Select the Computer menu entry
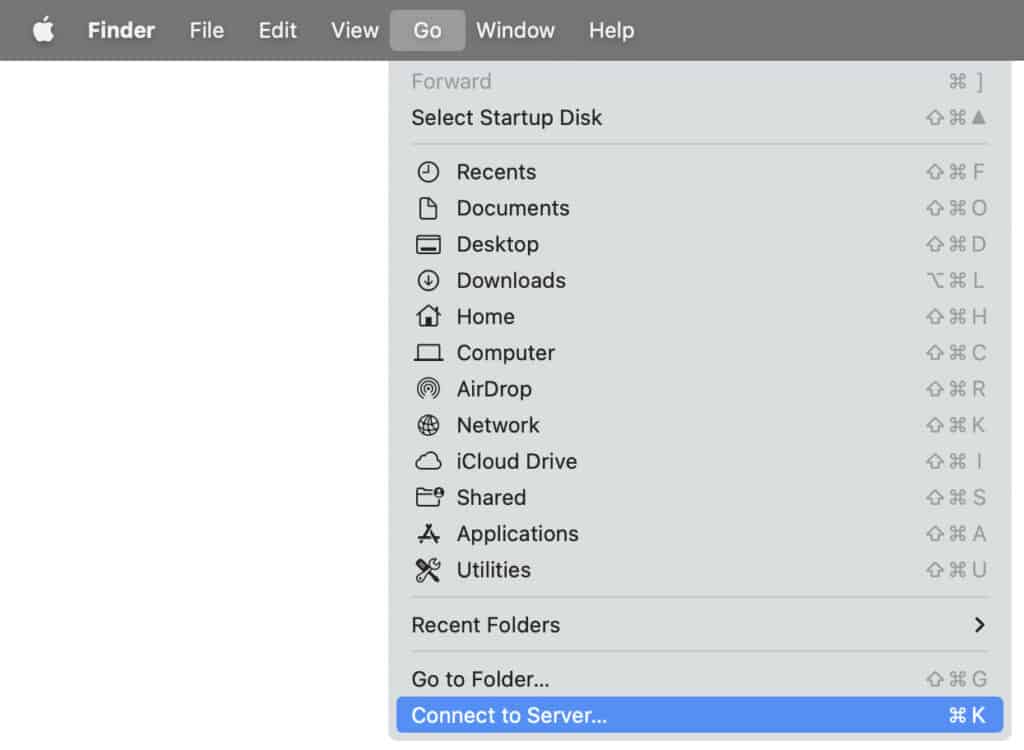Viewport: 1024px width, 750px height. (x=699, y=353)
